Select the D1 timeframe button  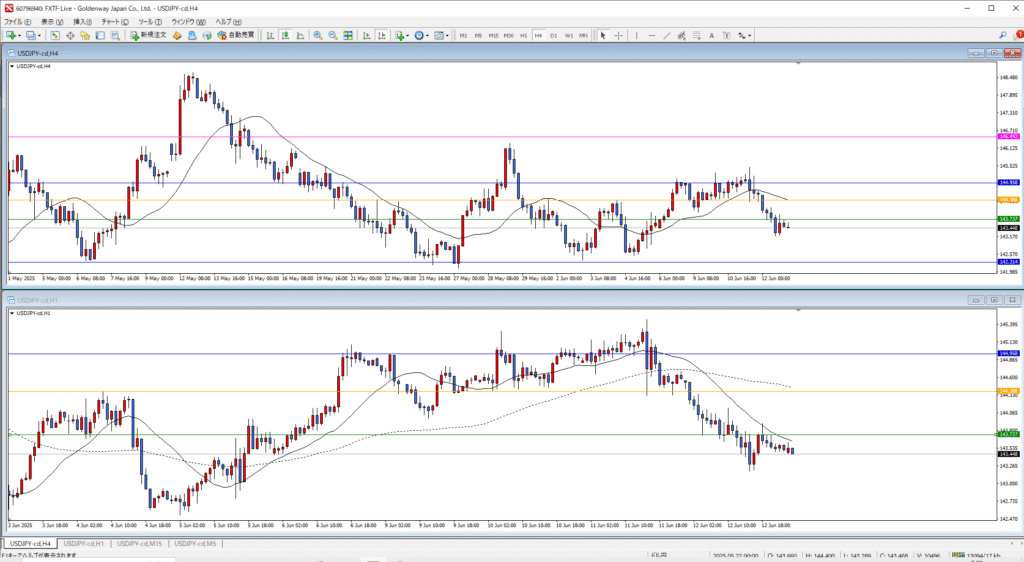(x=554, y=35)
